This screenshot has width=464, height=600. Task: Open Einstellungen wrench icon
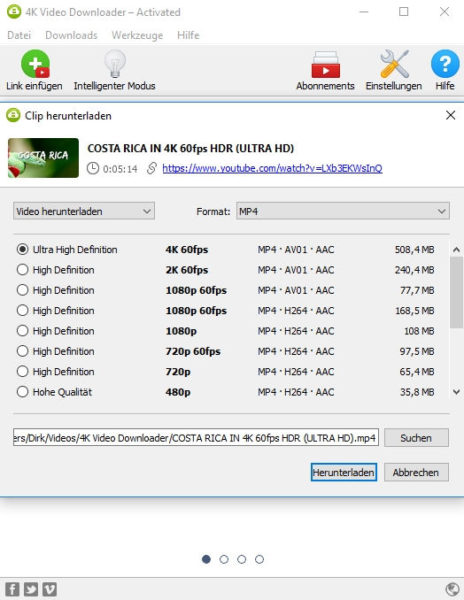[394, 64]
